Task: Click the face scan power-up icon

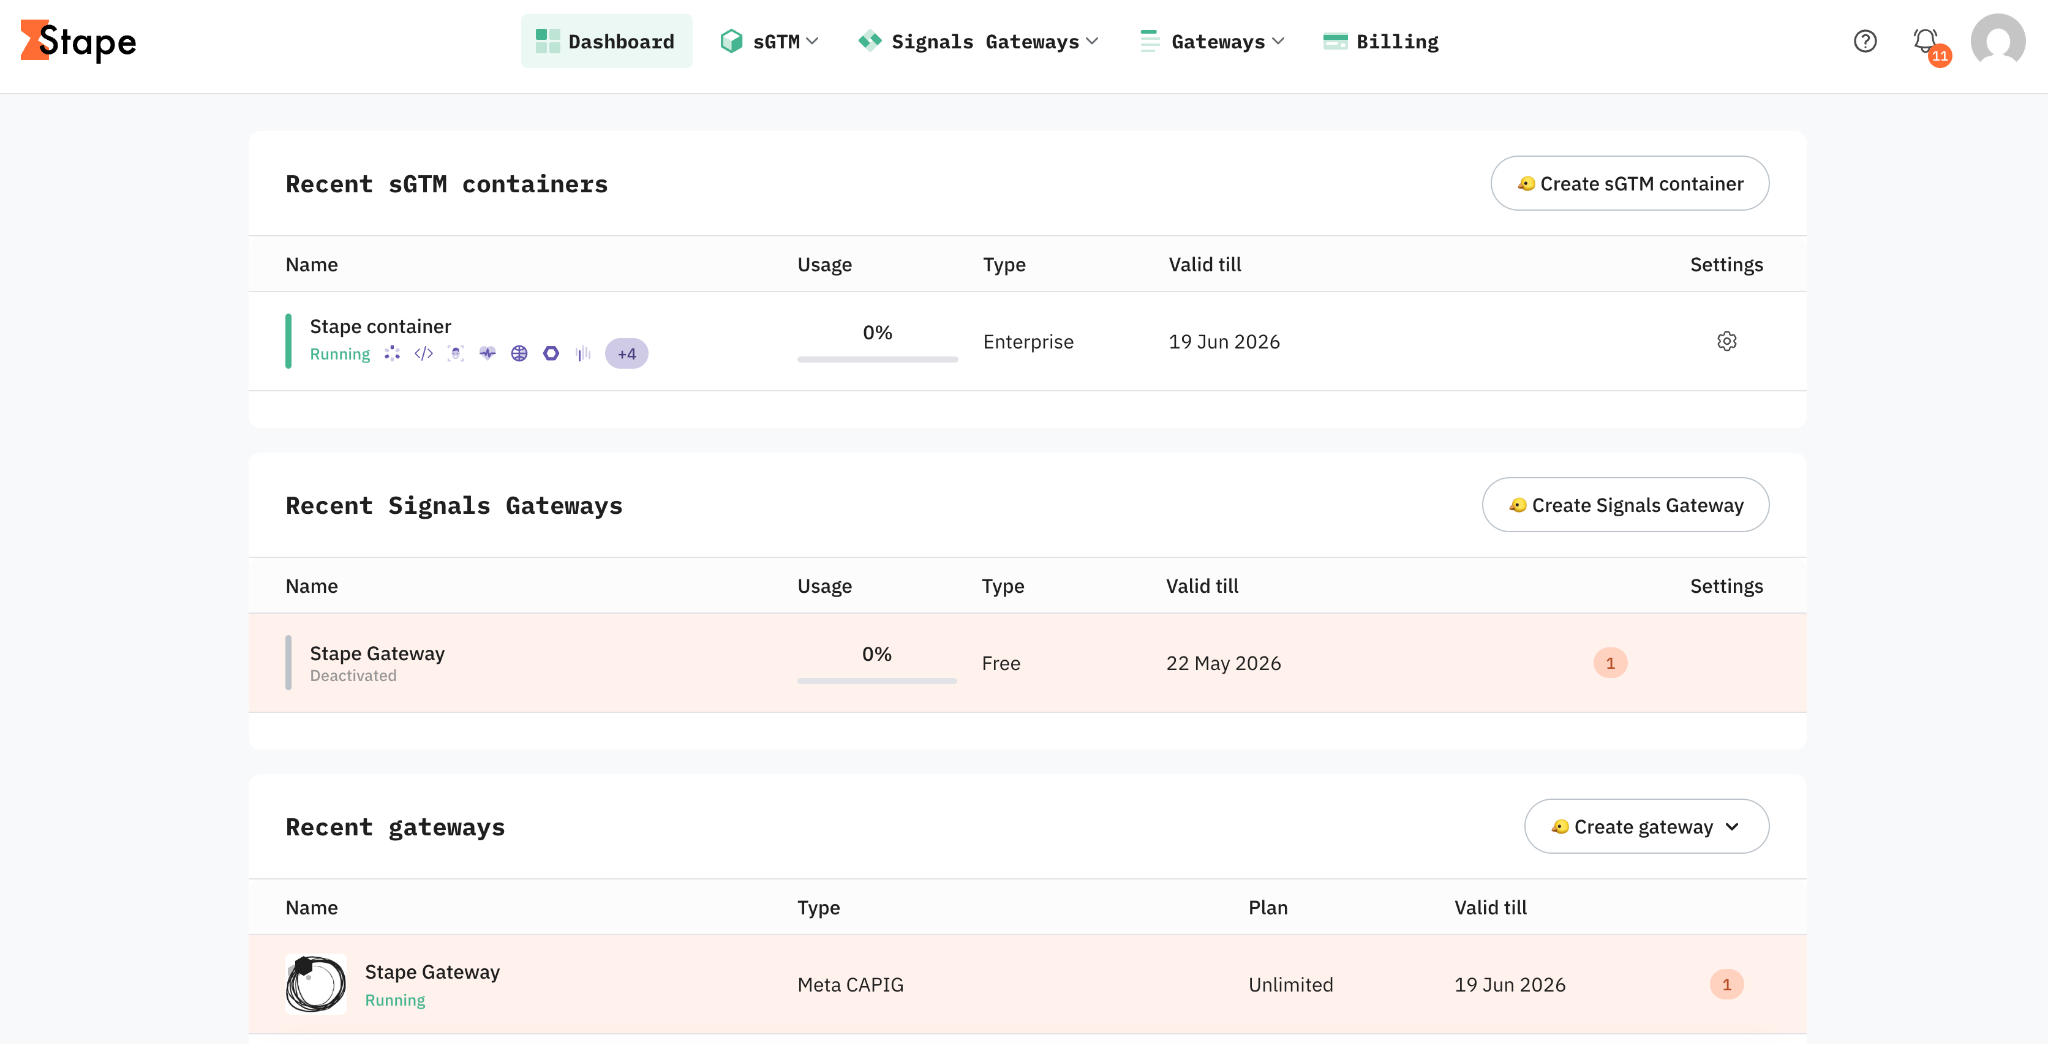Action: 456,353
